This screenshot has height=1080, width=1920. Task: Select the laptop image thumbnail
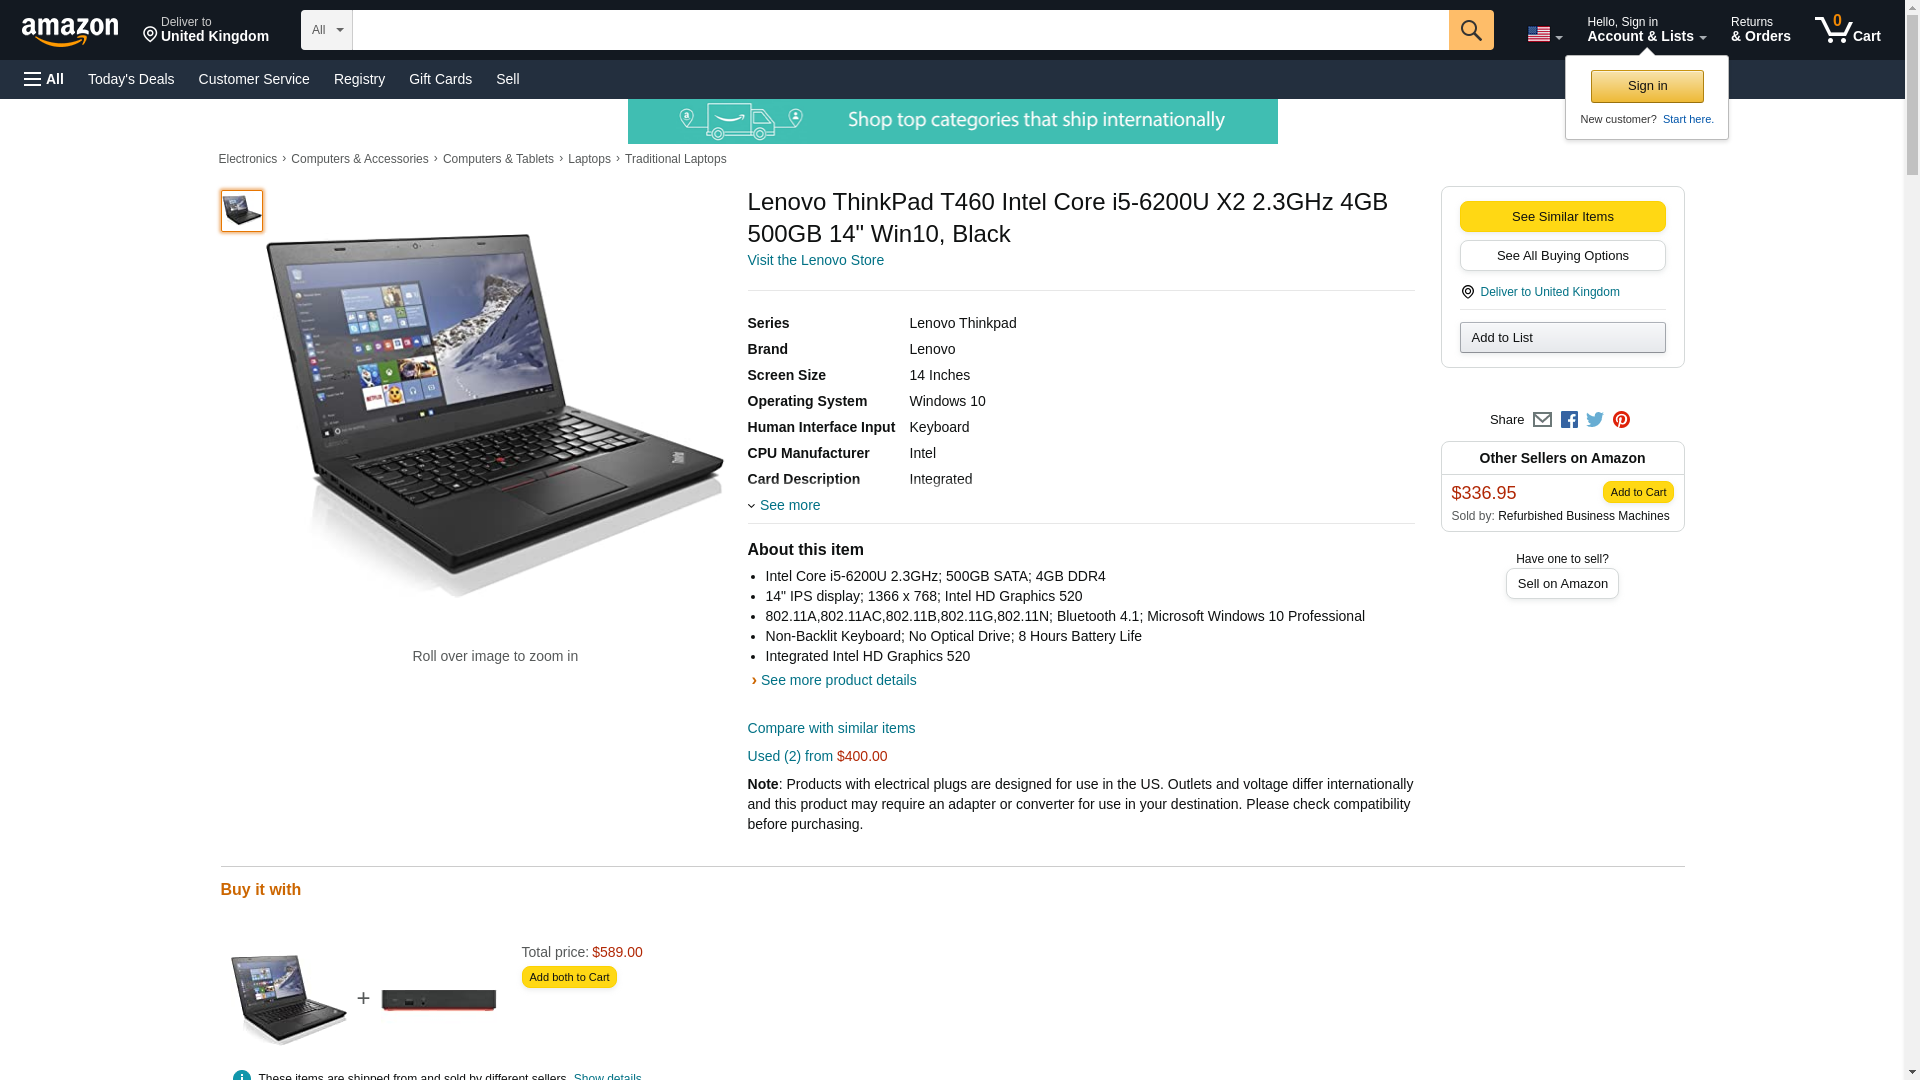pyautogui.click(x=242, y=211)
